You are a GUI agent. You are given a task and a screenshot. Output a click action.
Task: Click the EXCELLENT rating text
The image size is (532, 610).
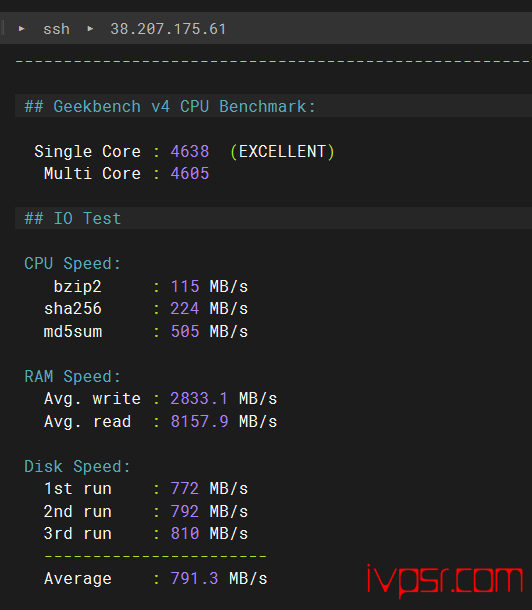[282, 151]
